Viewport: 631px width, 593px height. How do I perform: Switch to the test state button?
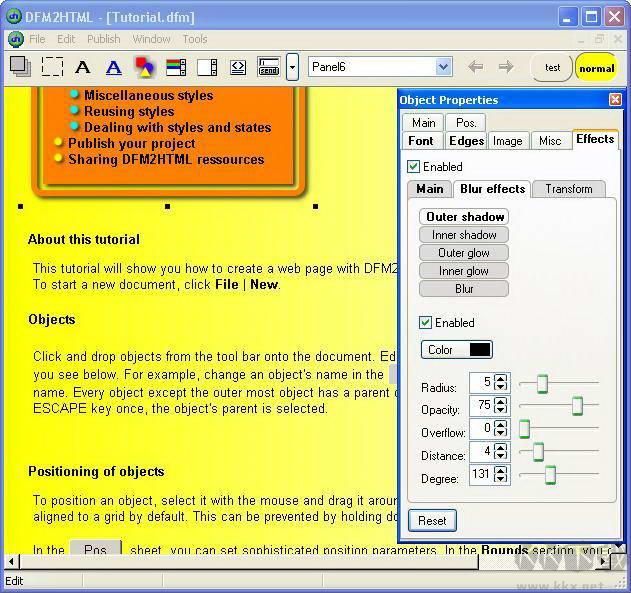[552, 68]
